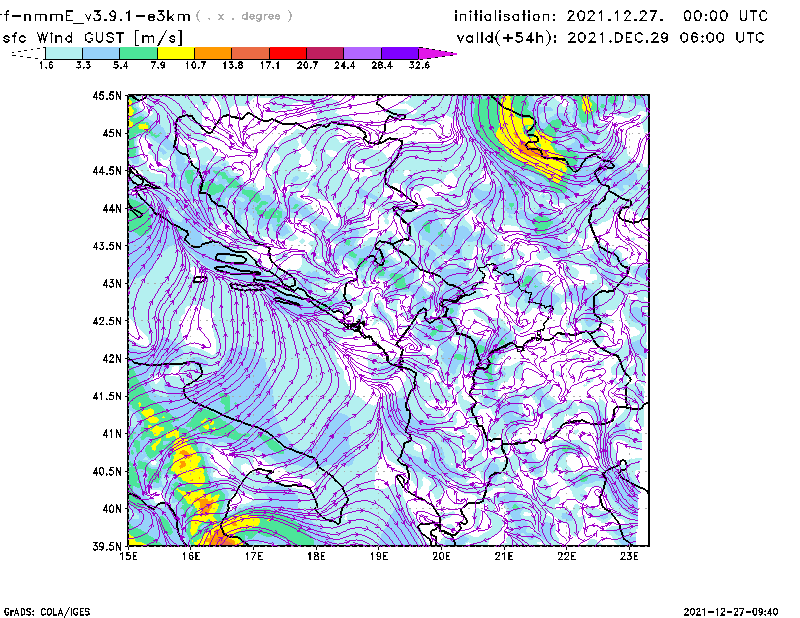Click the 32.6 legend value

tap(419, 65)
